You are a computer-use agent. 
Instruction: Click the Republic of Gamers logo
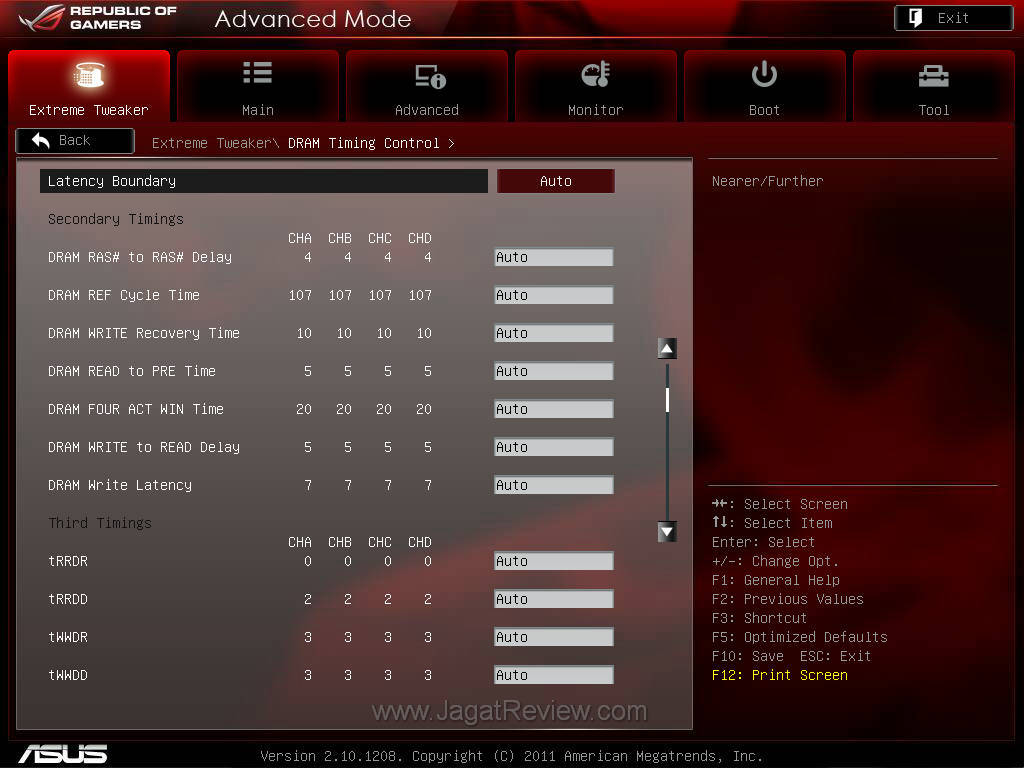coord(98,18)
